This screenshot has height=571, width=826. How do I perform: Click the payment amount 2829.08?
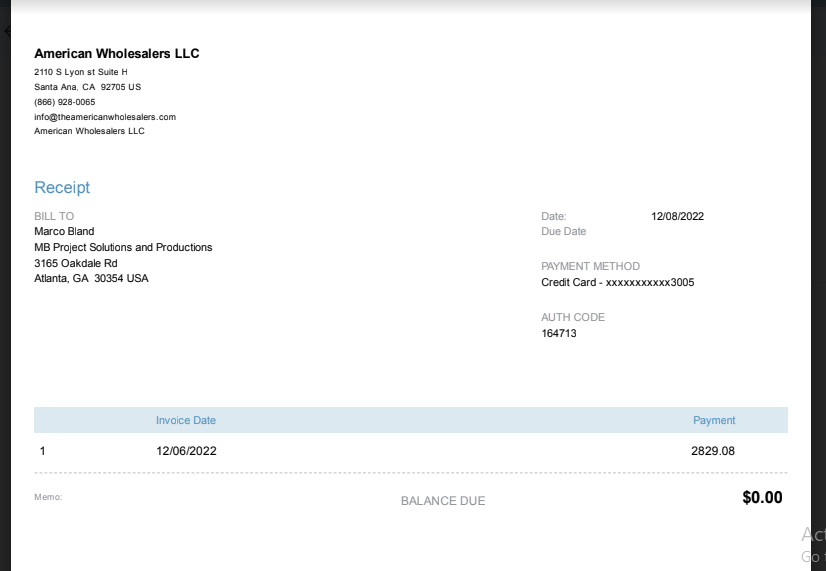tap(713, 451)
